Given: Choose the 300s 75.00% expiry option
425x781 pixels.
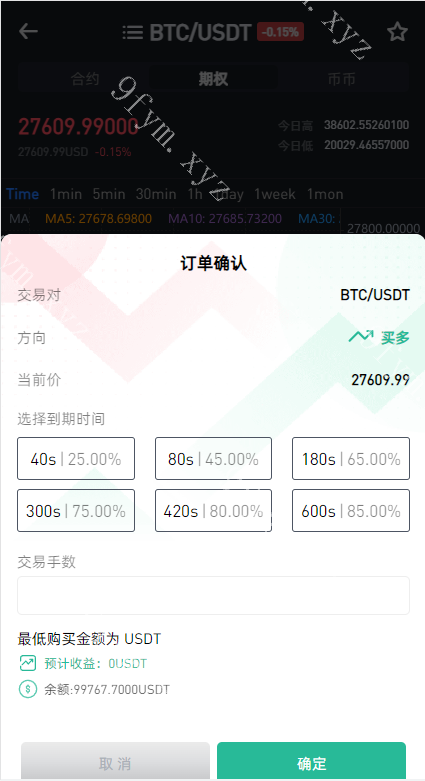Looking at the screenshot, I should [76, 511].
